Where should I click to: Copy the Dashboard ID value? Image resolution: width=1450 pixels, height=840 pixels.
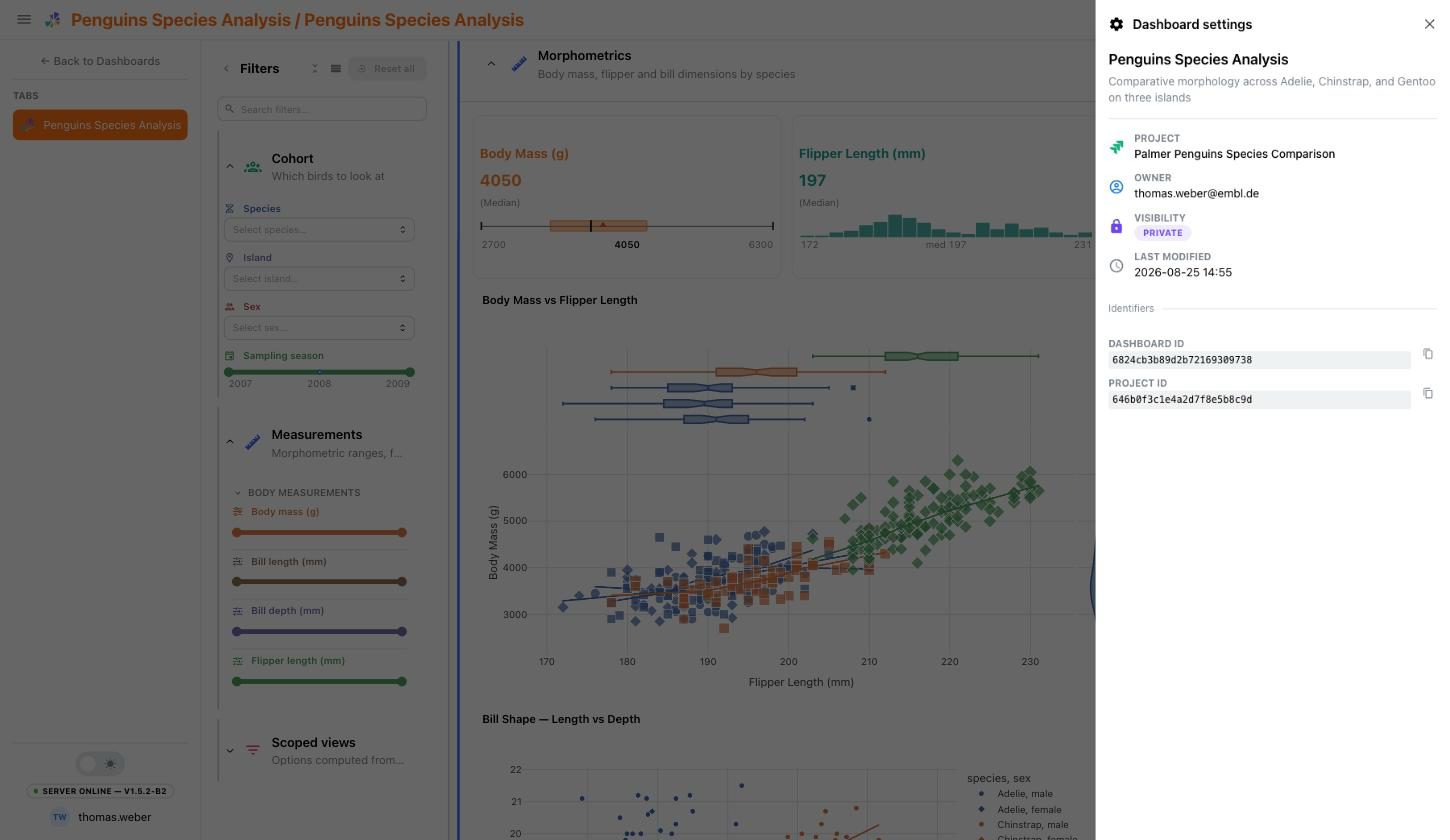click(1428, 354)
